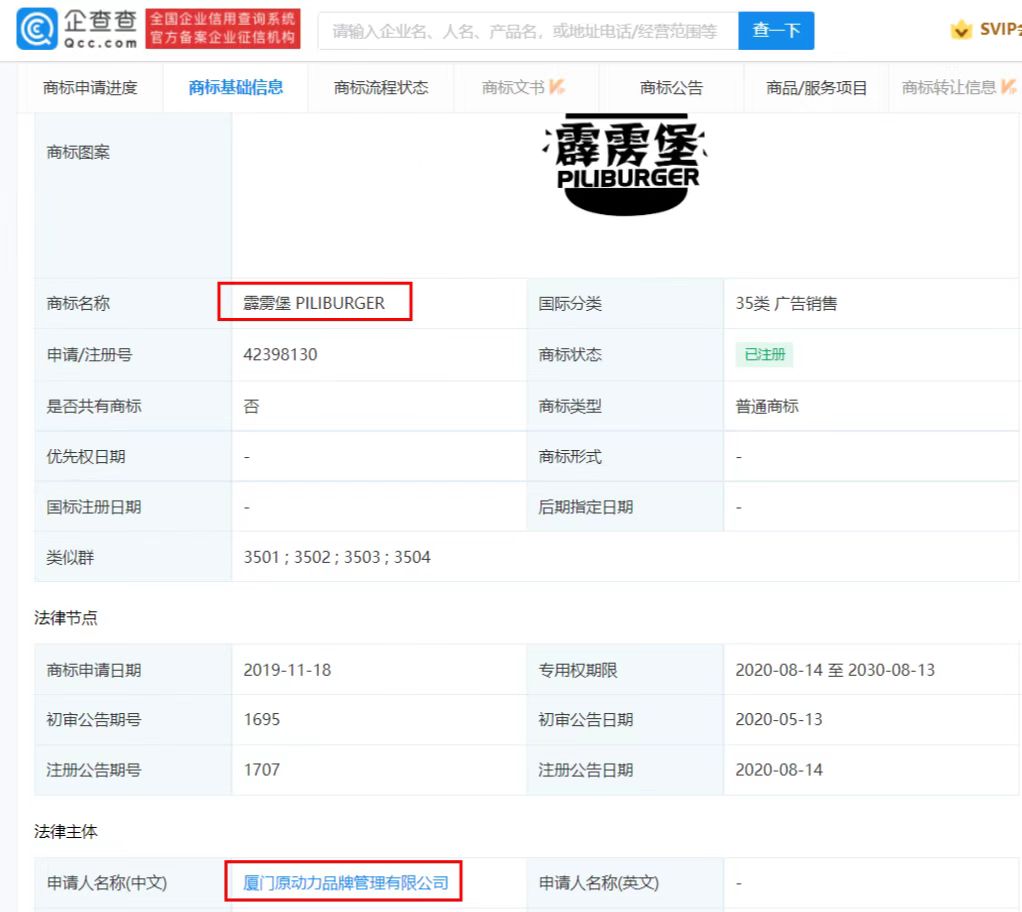Select trademark name 霹雳堡 PILIBURGER text
1022x912 pixels.
click(314, 303)
